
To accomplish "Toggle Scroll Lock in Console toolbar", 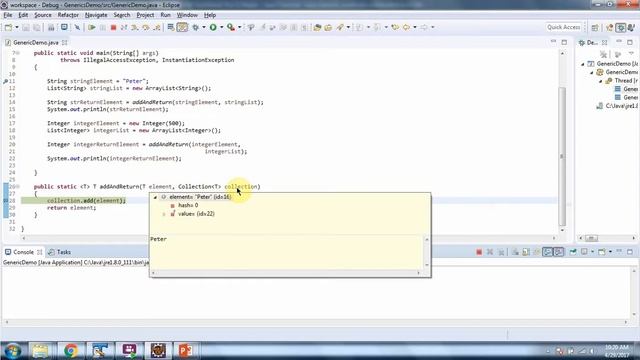I will (526, 252).
